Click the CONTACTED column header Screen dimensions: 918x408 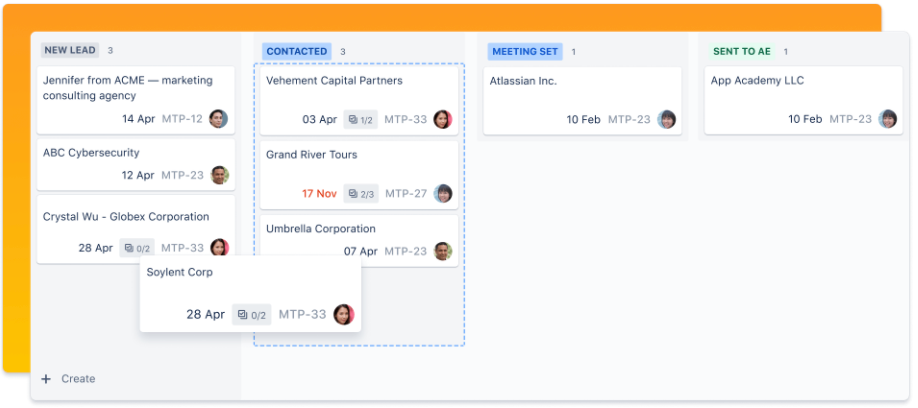297,51
